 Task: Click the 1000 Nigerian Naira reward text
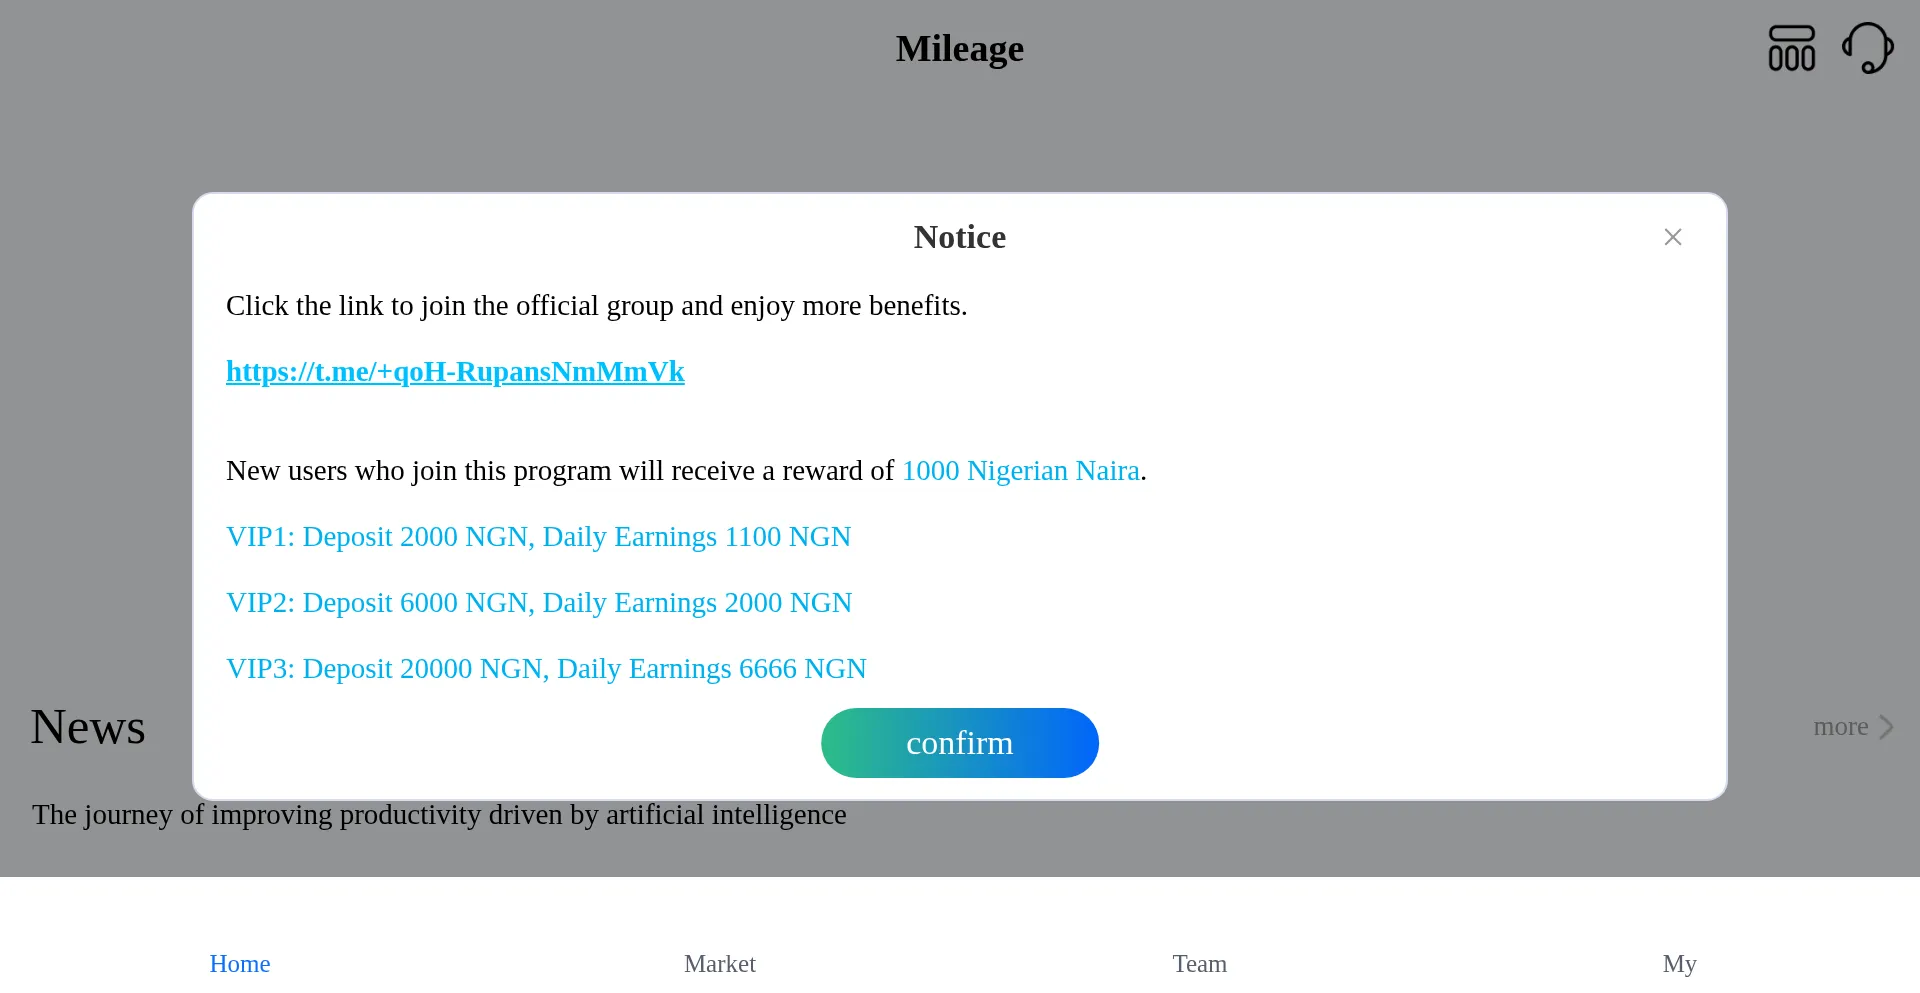coord(1020,471)
